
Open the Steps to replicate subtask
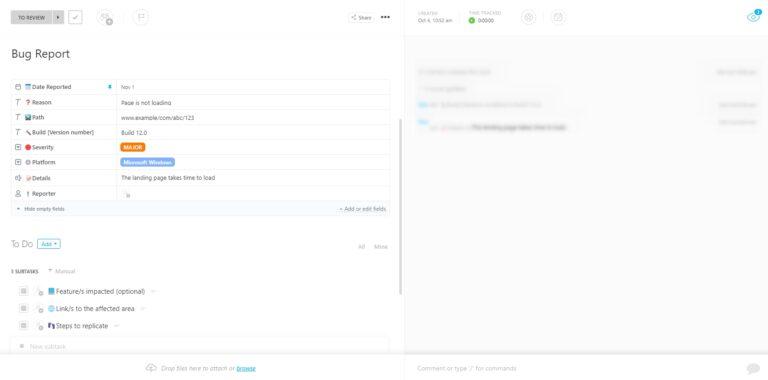[82, 326]
